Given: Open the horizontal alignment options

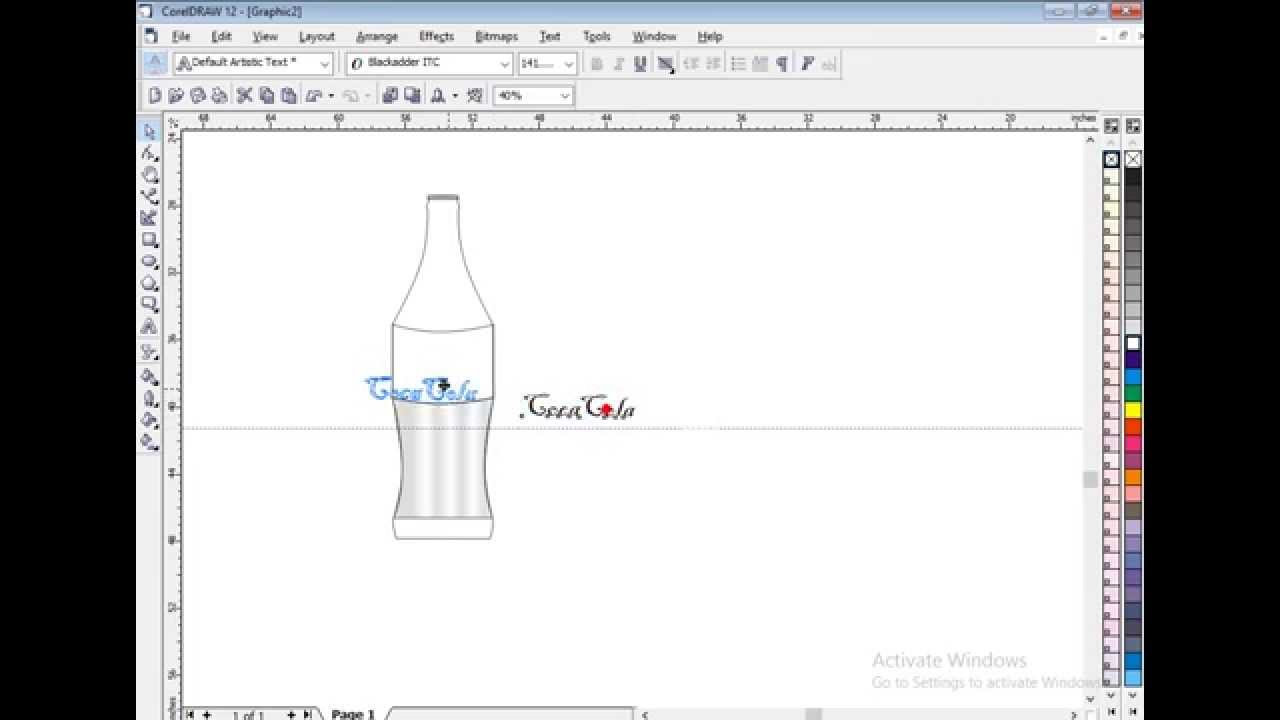Looking at the screenshot, I should pyautogui.click(x=665, y=64).
